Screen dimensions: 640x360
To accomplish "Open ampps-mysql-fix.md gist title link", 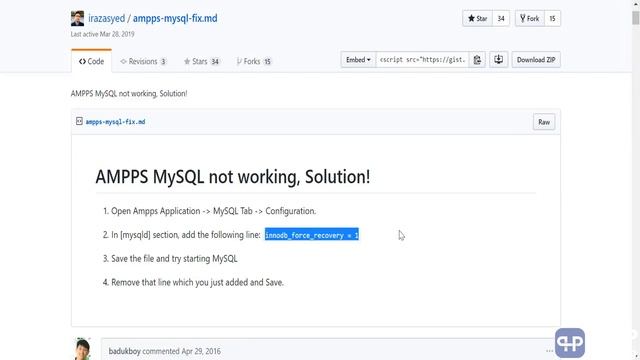I will [x=175, y=18].
